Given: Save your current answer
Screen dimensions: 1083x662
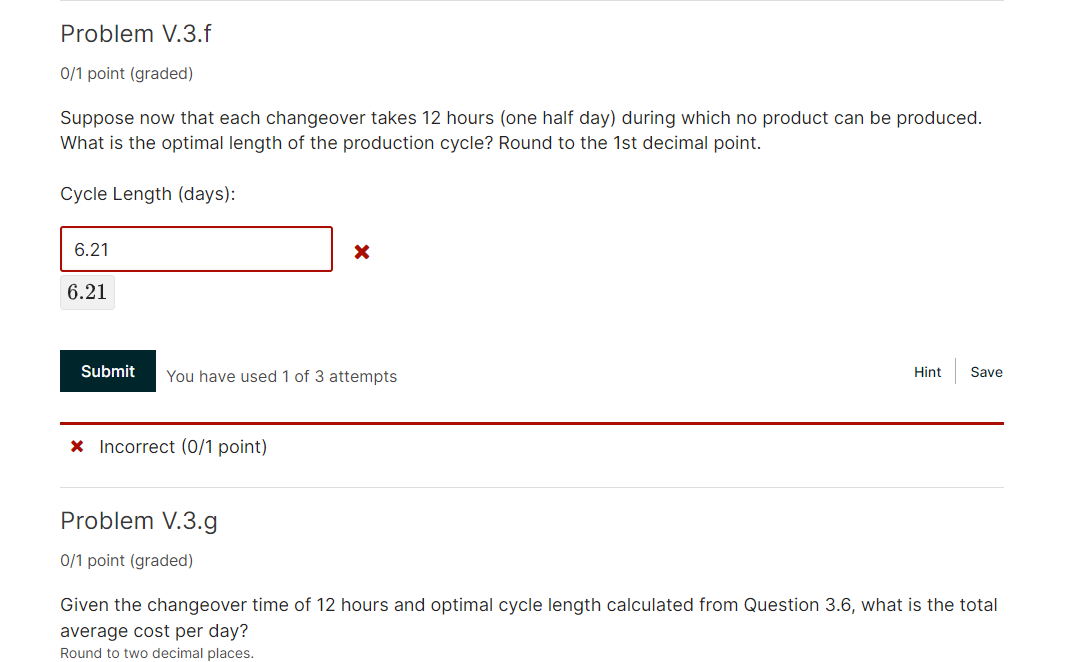Looking at the screenshot, I should 986,371.
